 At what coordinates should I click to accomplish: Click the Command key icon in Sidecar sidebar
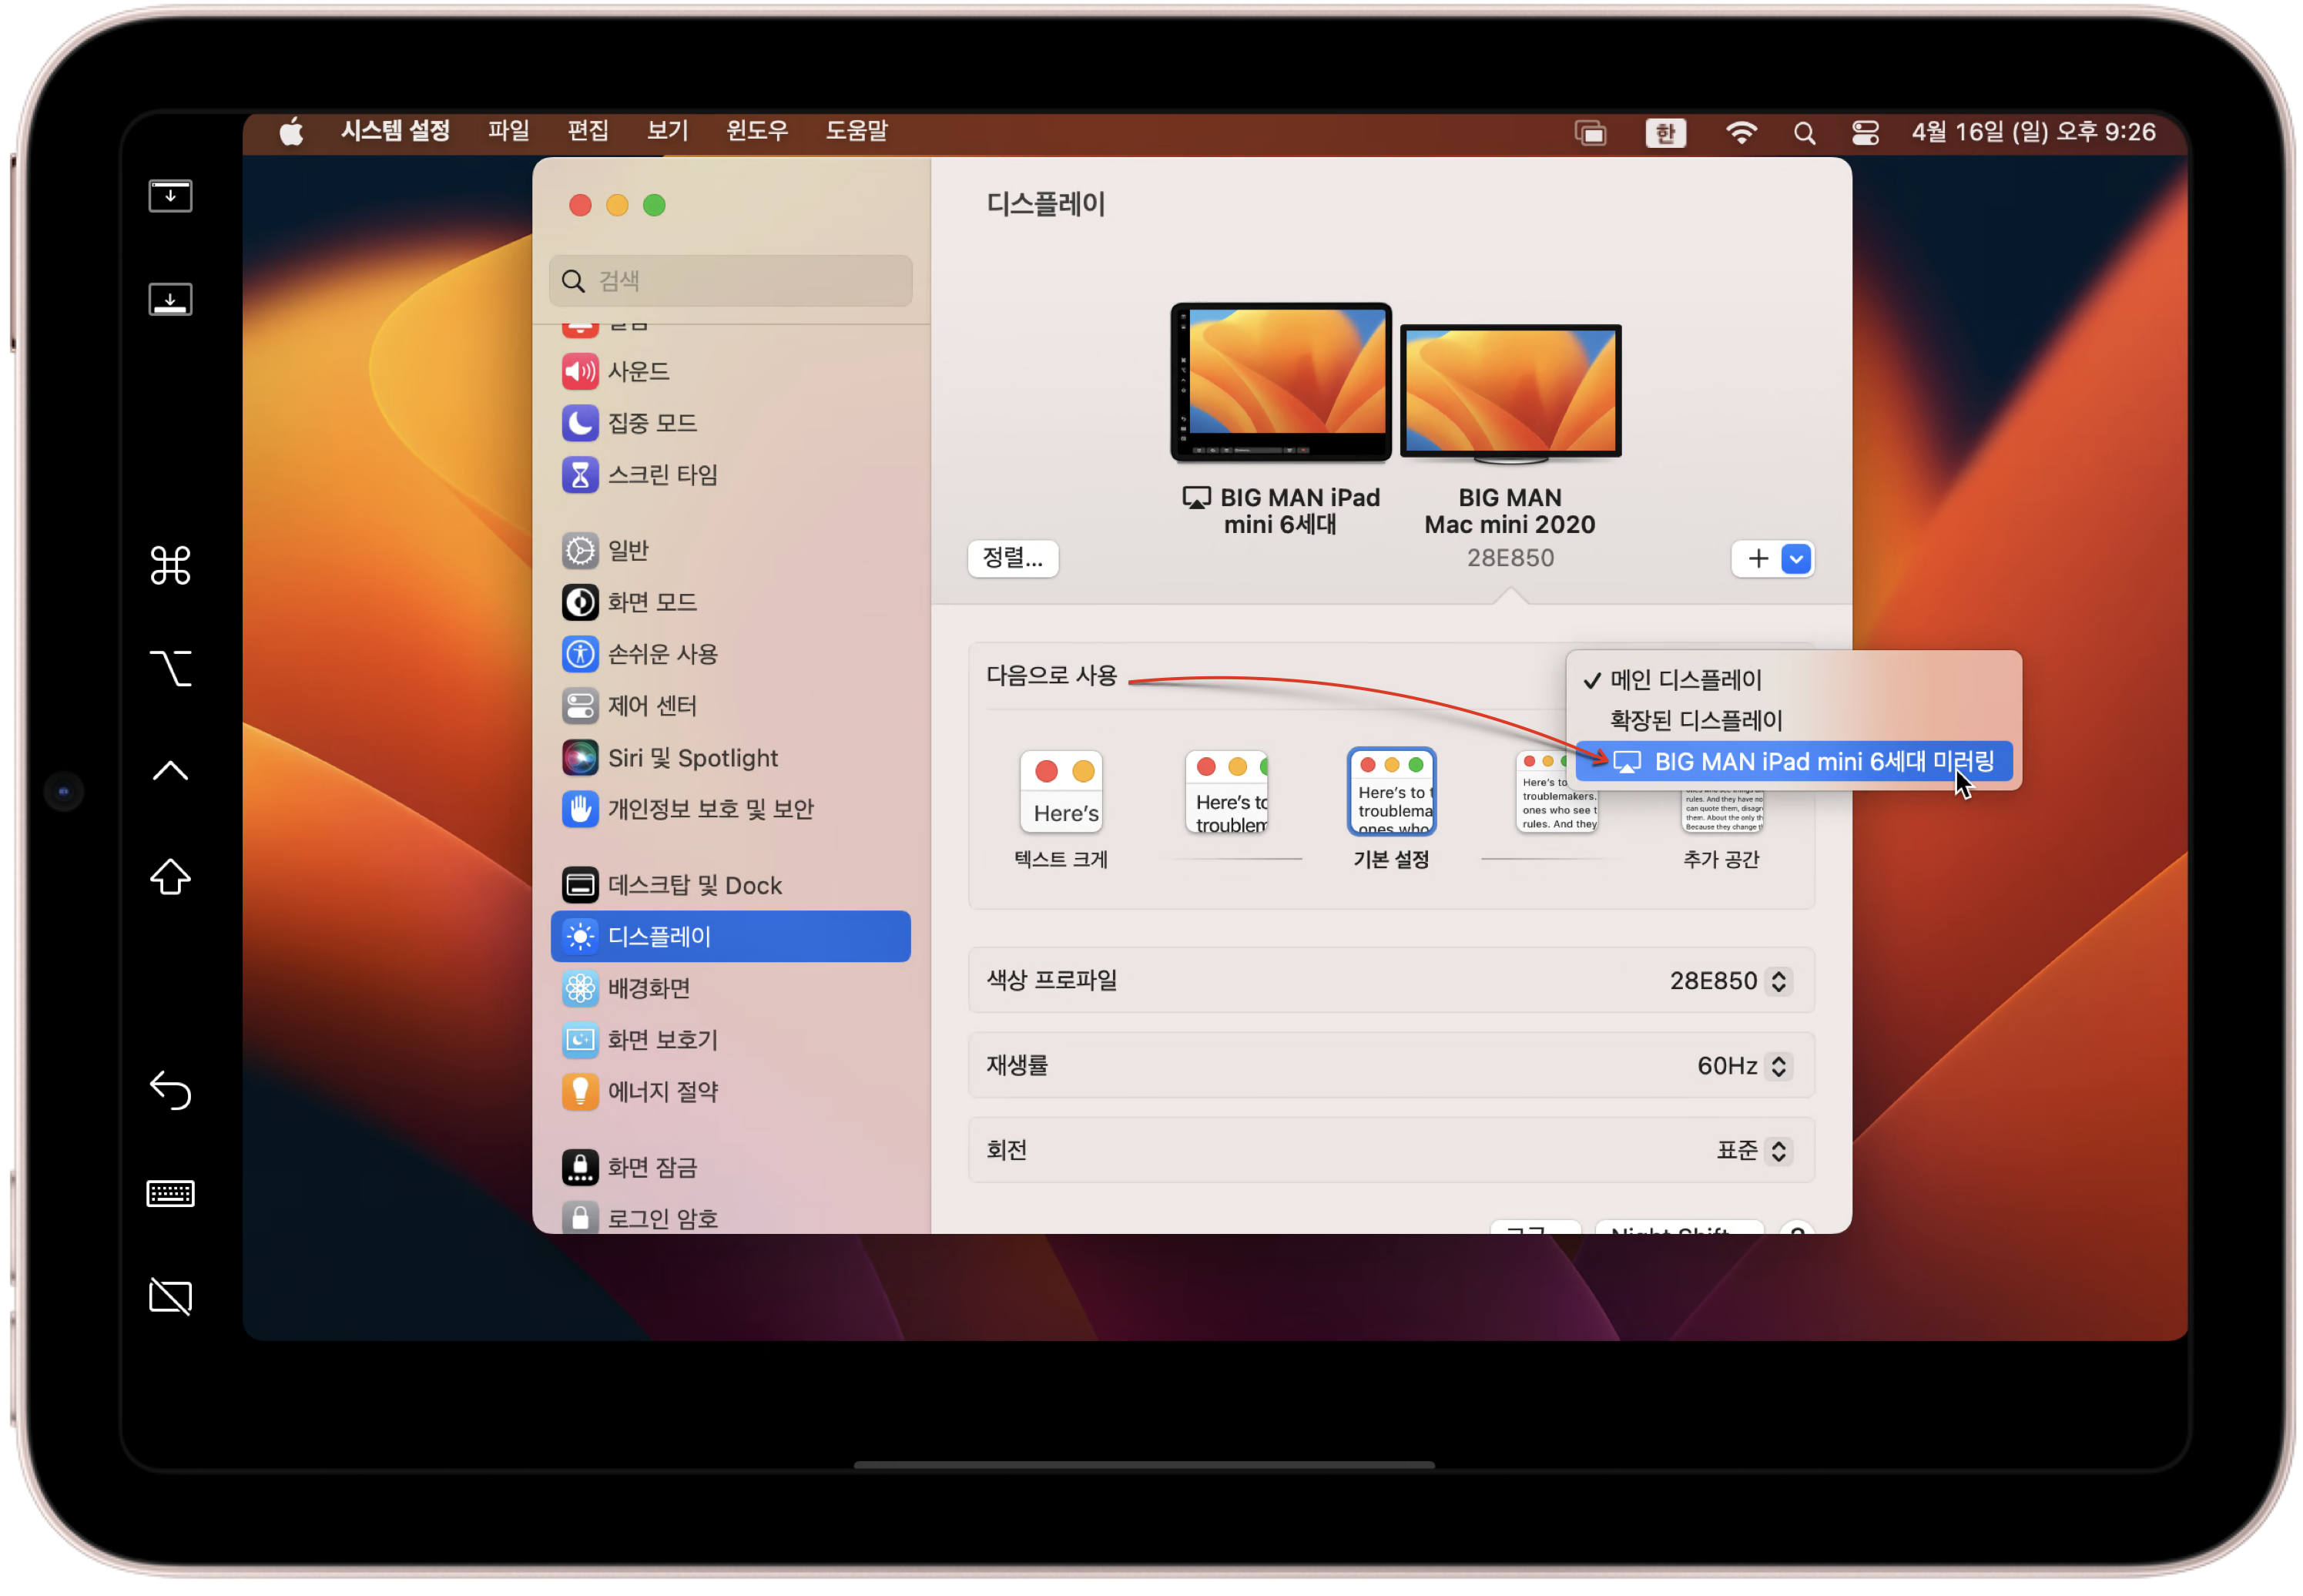(170, 565)
